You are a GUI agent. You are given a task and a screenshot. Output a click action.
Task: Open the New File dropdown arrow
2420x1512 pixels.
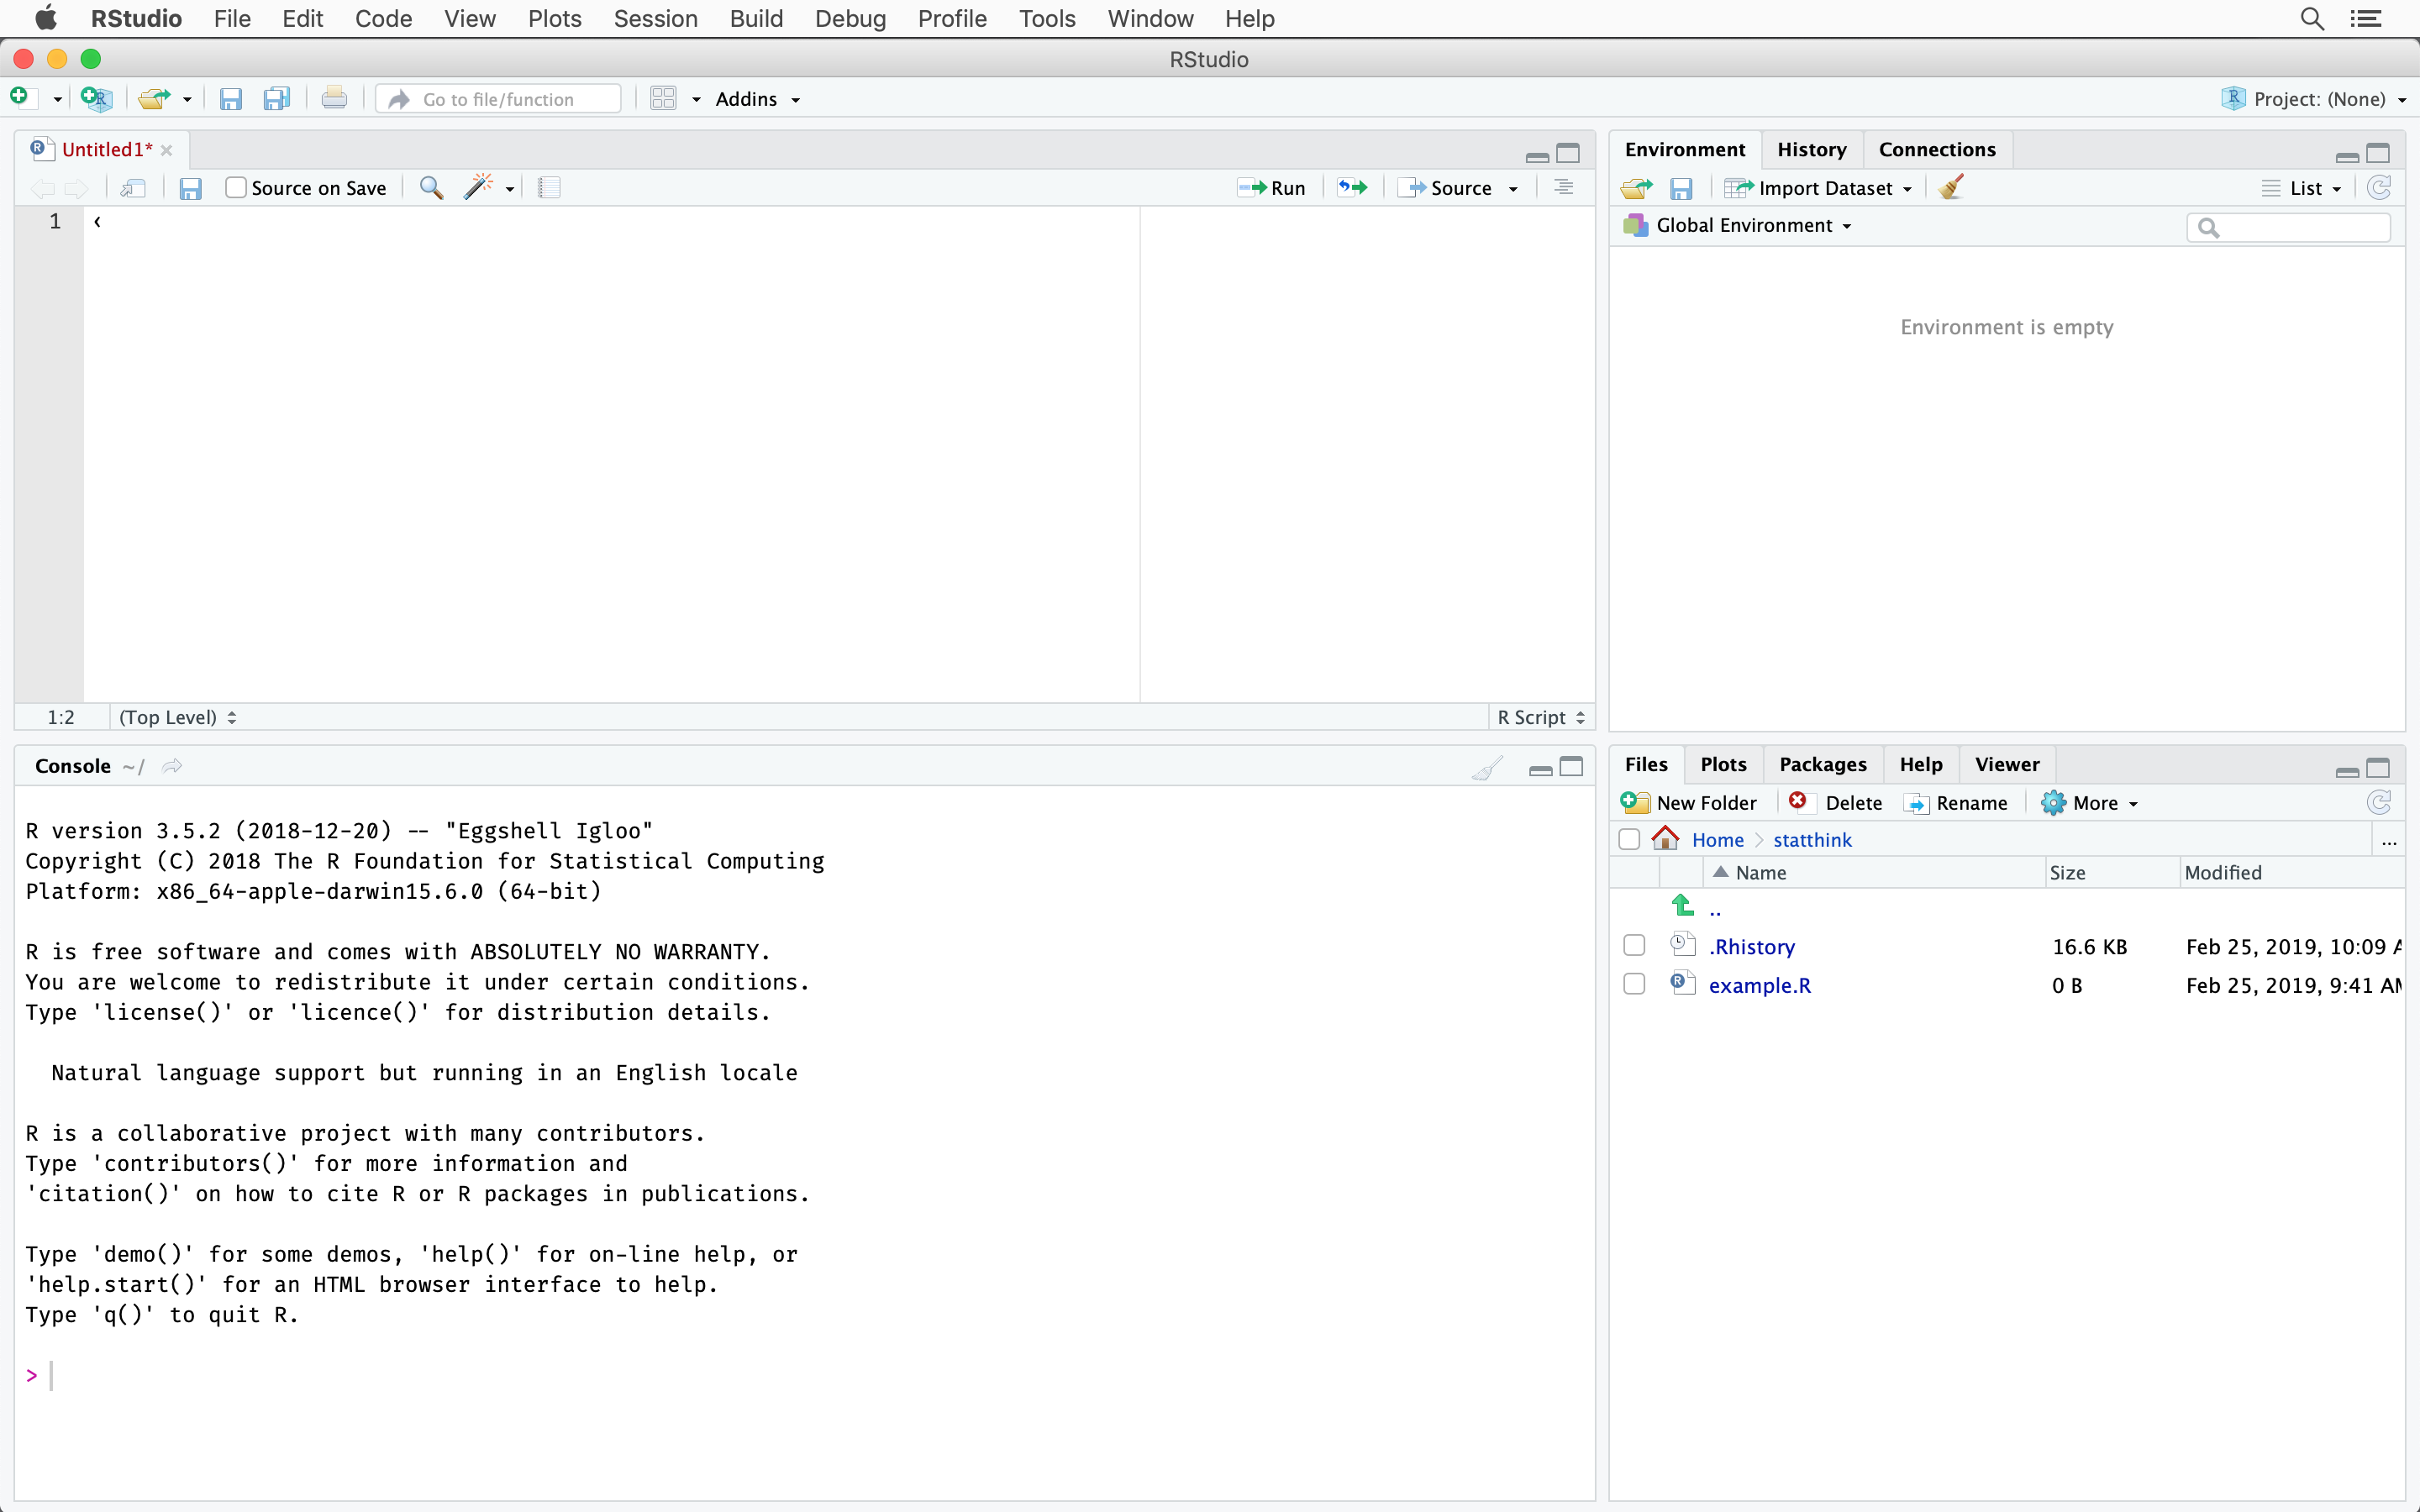pos(57,100)
